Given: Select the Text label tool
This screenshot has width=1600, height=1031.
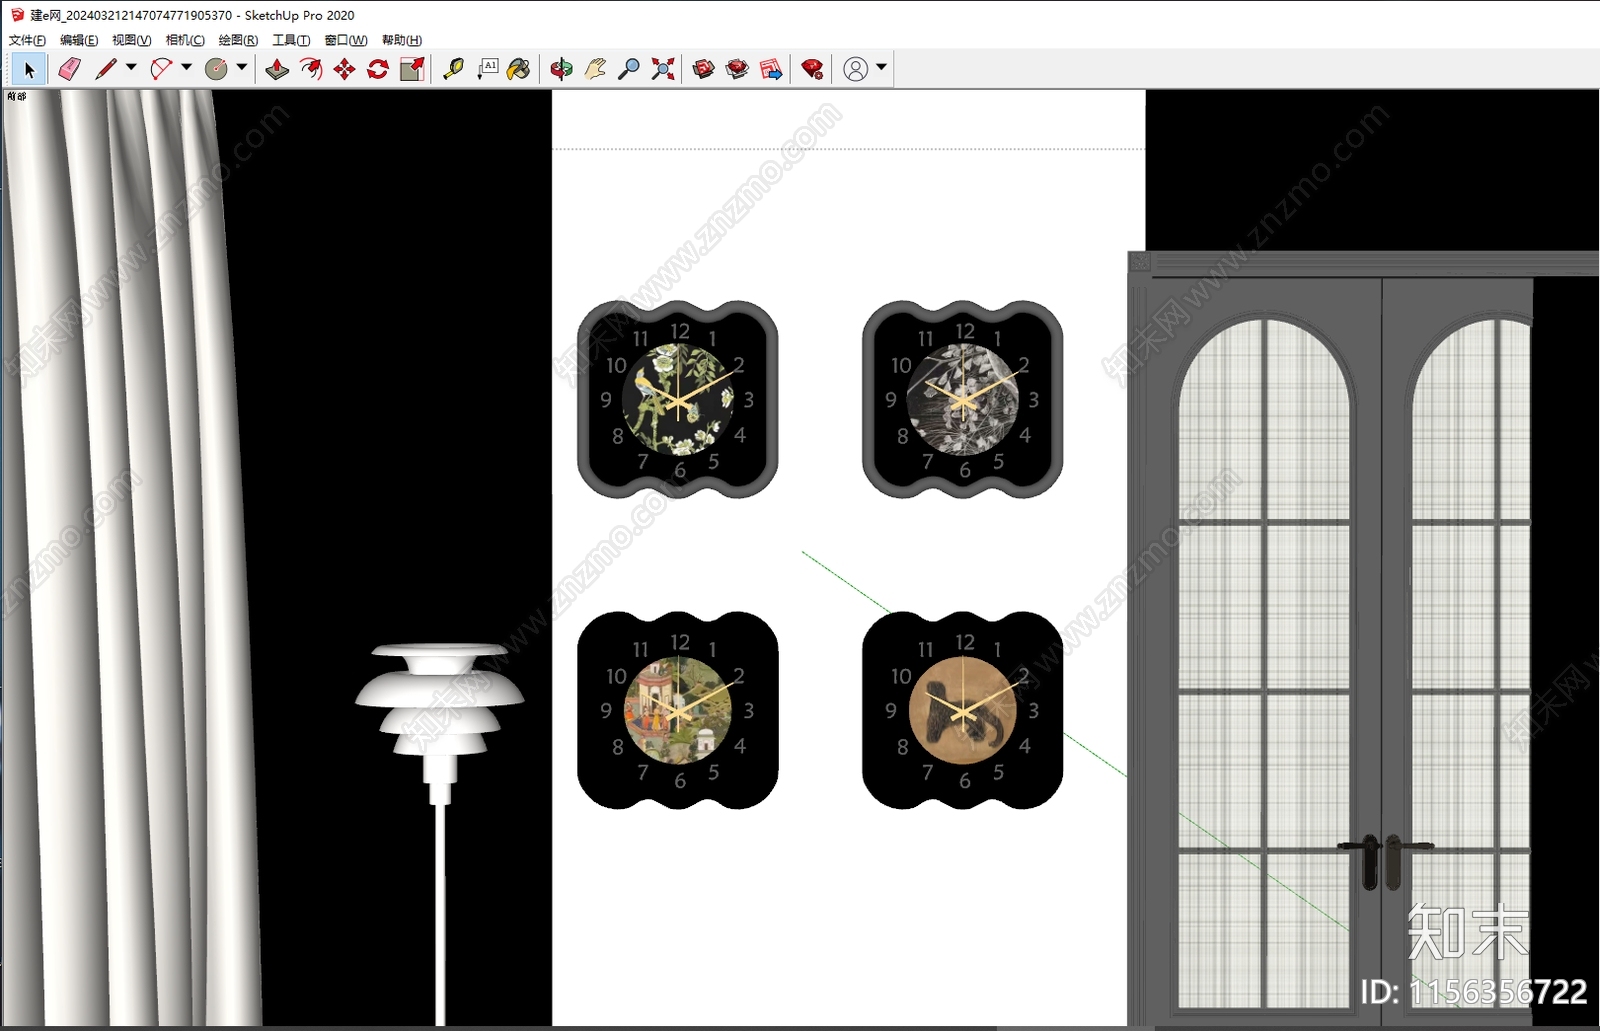Looking at the screenshot, I should pos(487,69).
